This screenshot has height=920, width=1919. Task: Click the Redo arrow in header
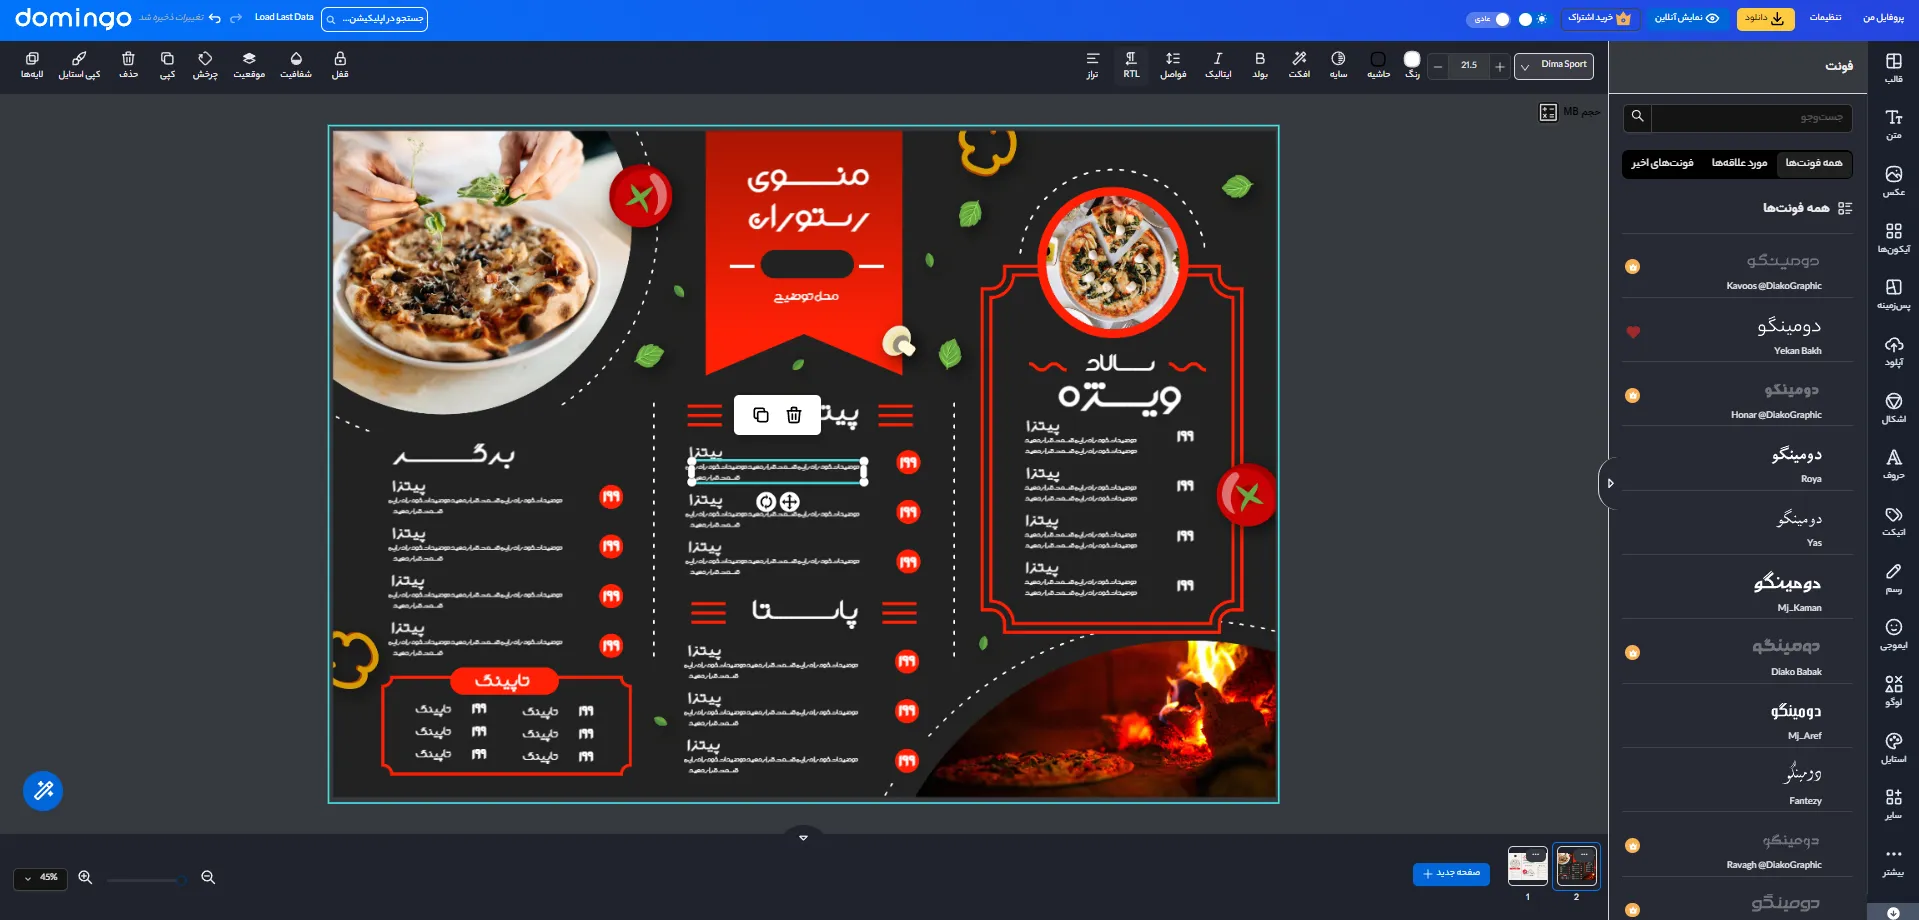[x=236, y=18]
